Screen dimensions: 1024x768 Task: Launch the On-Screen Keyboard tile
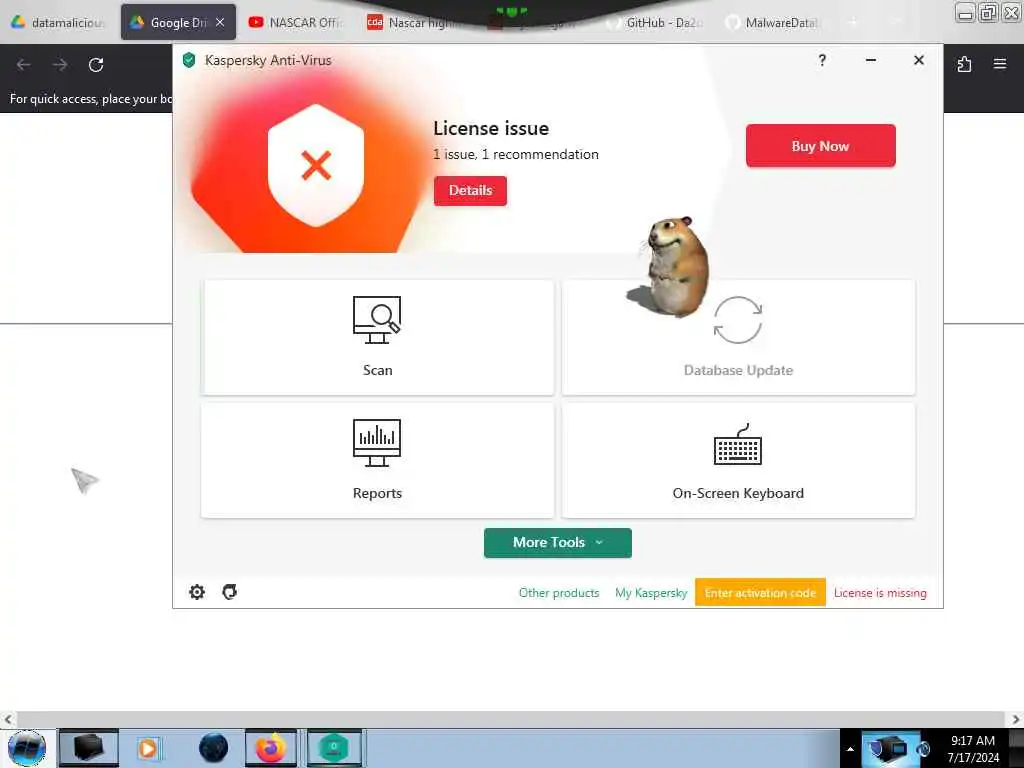(738, 460)
